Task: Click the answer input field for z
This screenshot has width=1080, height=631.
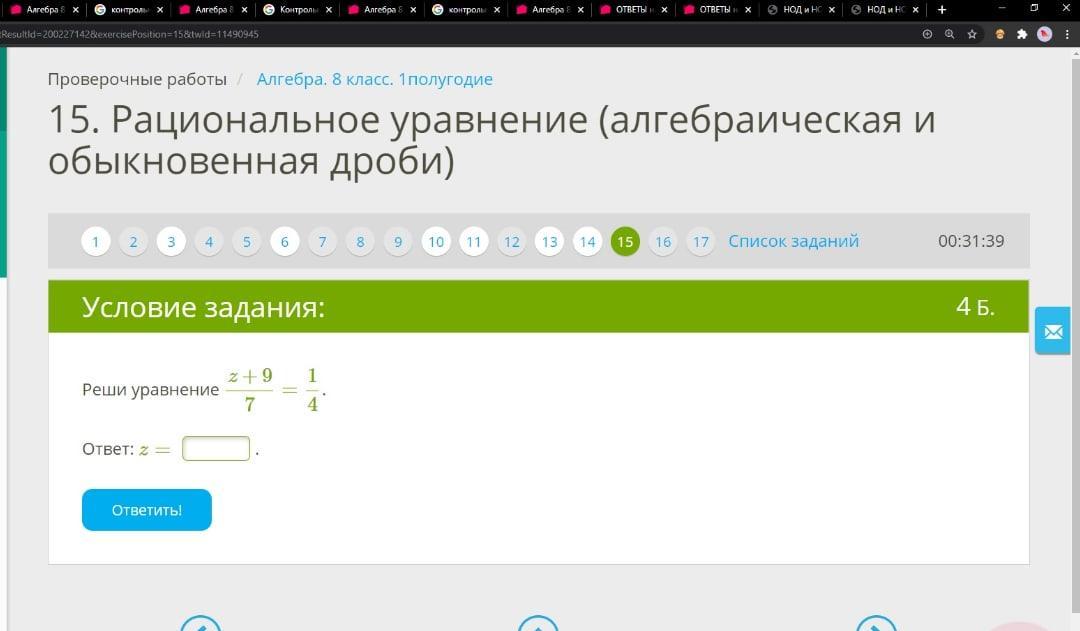Action: coord(216,449)
